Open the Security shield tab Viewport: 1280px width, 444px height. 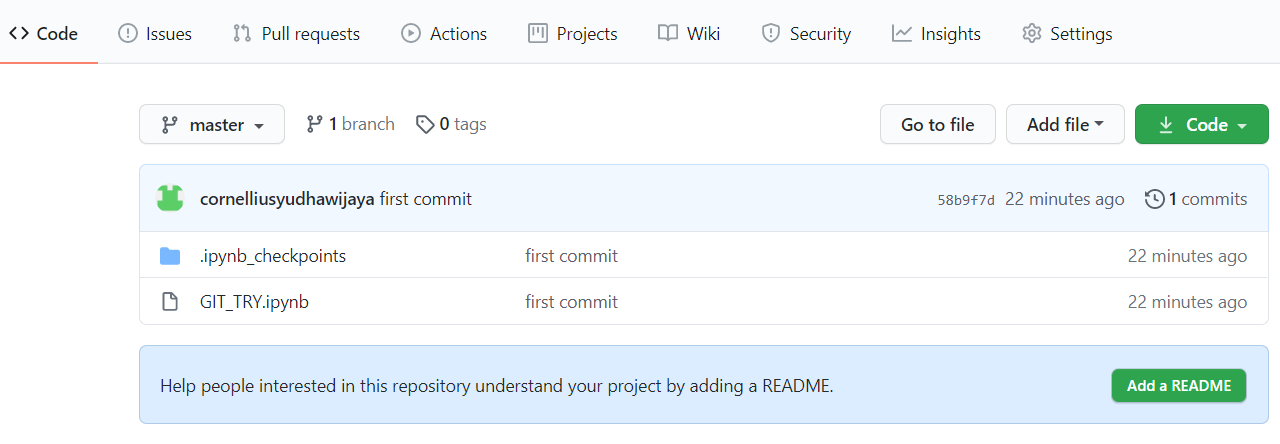pyautogui.click(x=806, y=34)
